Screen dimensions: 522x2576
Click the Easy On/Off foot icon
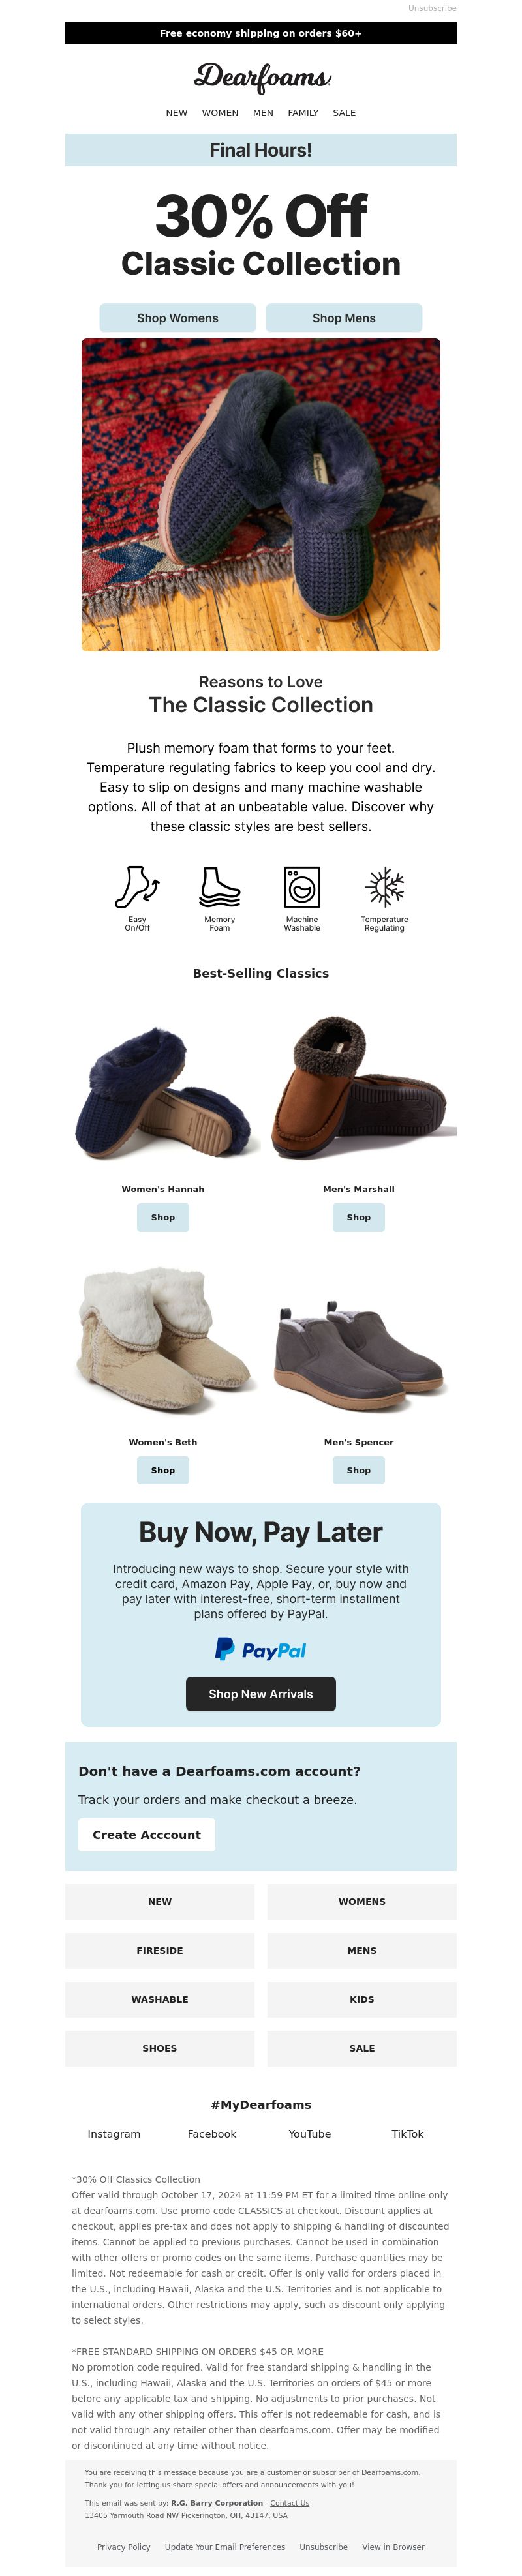point(137,887)
